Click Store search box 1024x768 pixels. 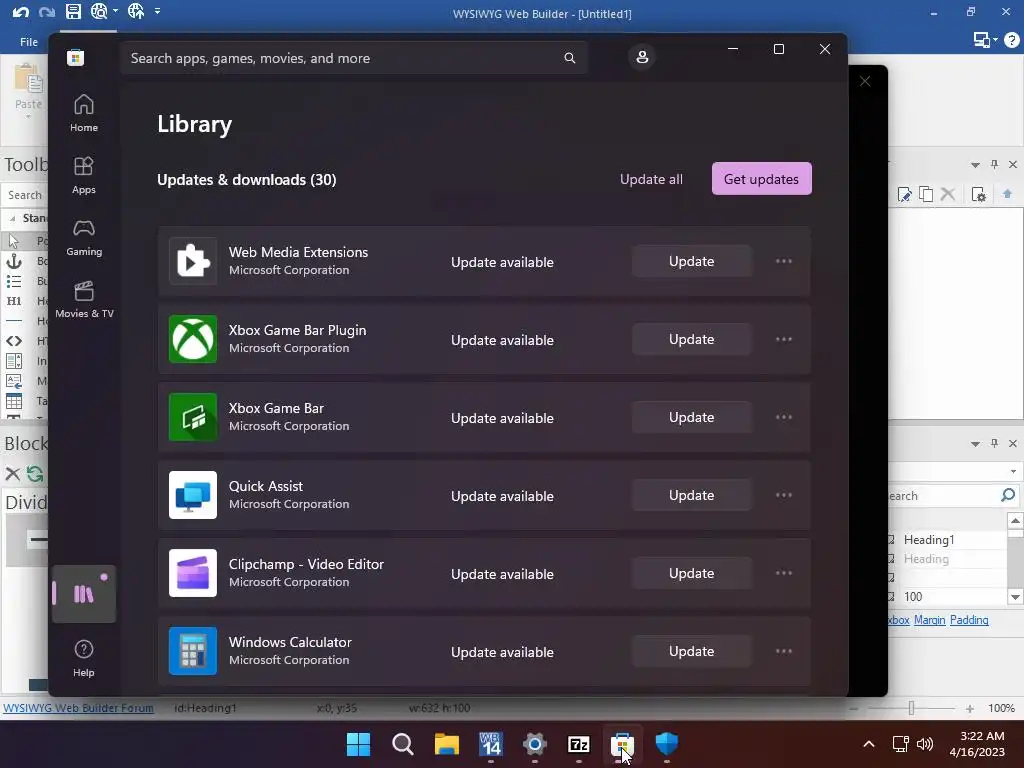(x=353, y=58)
